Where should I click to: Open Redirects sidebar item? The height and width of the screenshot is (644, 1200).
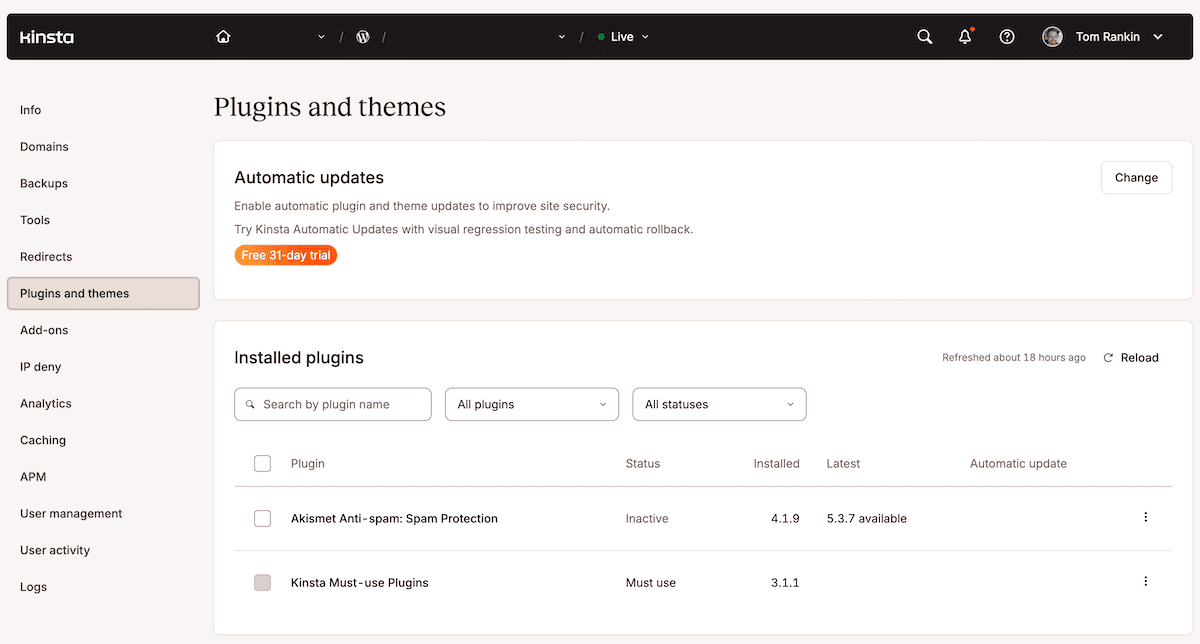[x=46, y=257]
